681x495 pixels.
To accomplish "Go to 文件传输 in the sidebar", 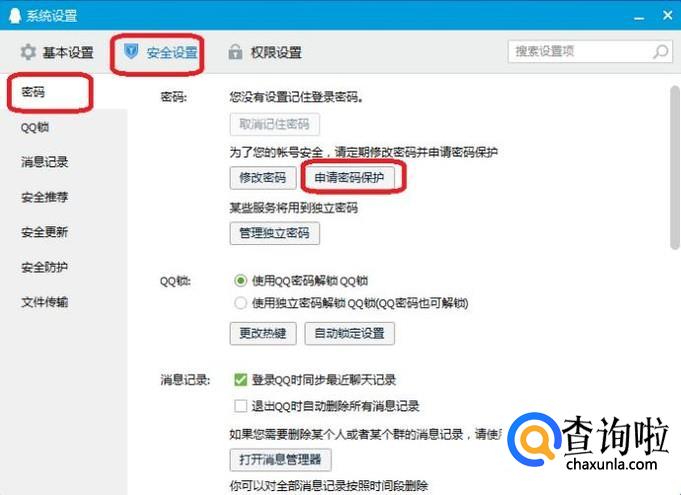I will point(44,302).
